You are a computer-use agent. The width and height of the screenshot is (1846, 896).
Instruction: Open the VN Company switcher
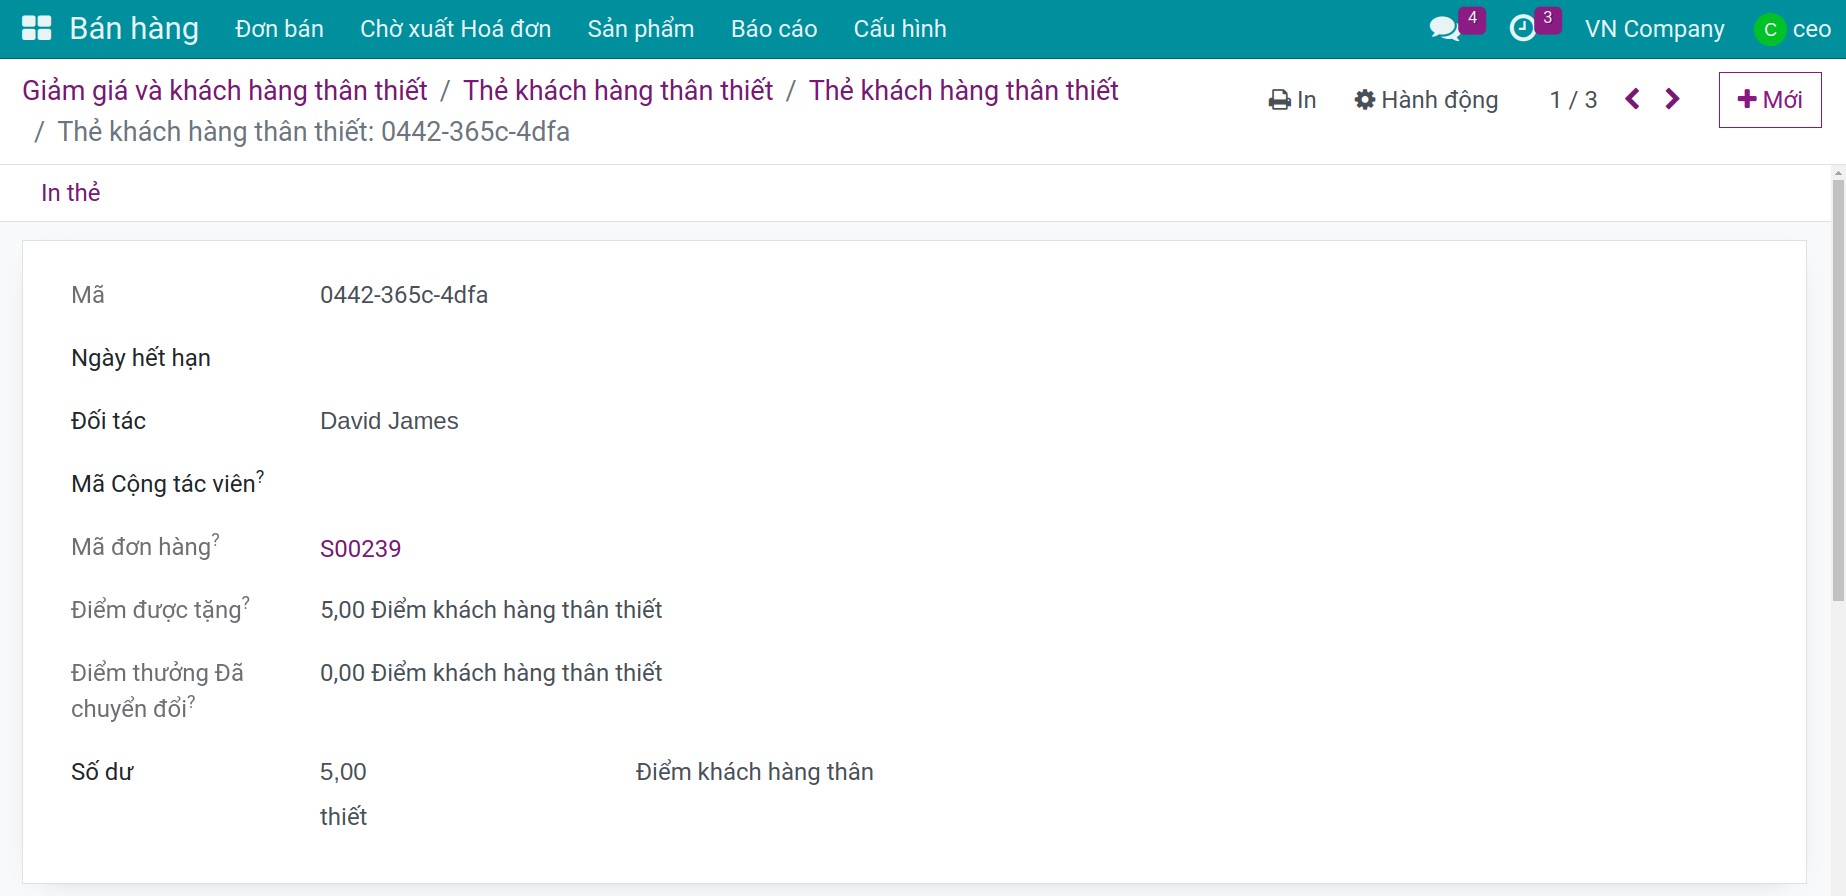1654,29
